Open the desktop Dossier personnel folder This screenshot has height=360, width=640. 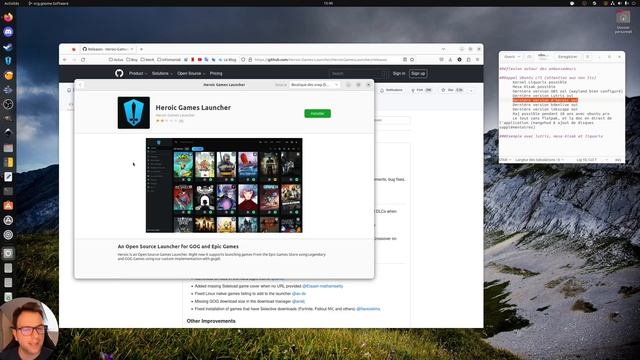click(623, 22)
